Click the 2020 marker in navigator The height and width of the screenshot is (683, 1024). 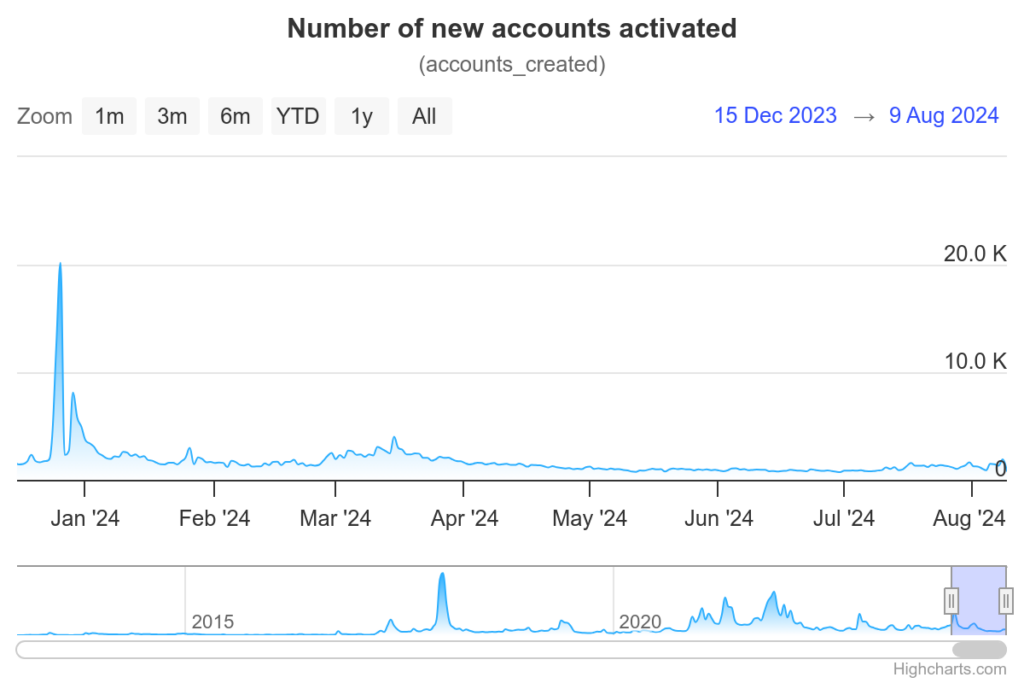639,622
